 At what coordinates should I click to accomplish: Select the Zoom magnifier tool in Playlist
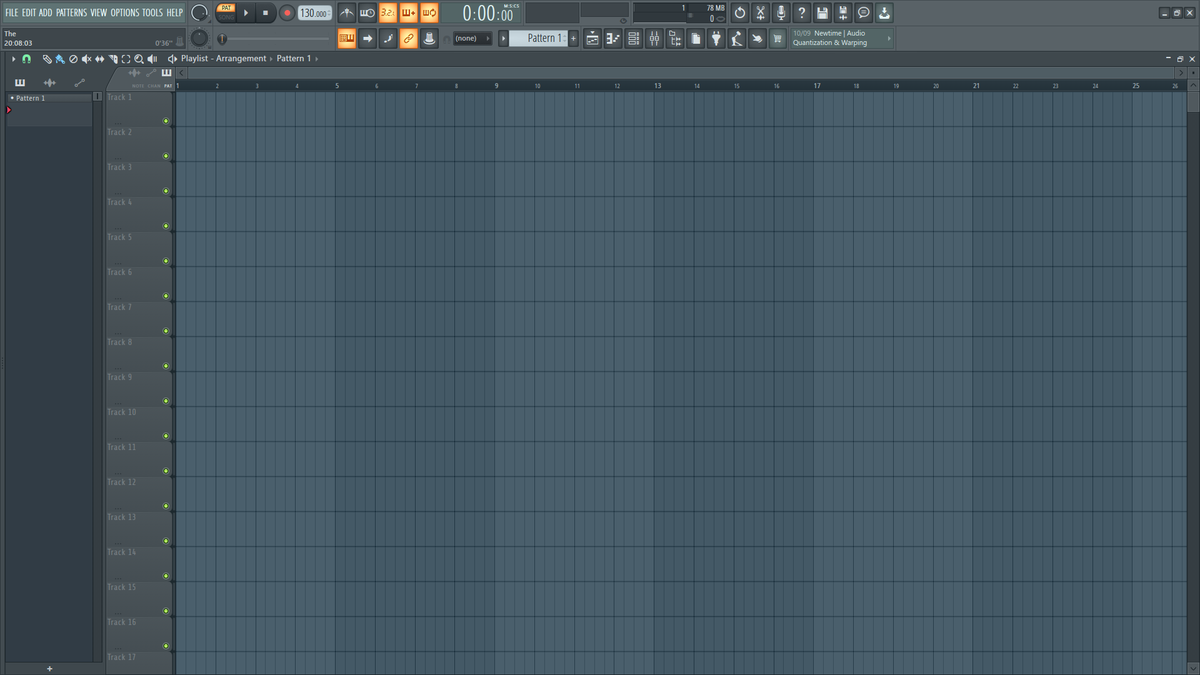pos(139,59)
